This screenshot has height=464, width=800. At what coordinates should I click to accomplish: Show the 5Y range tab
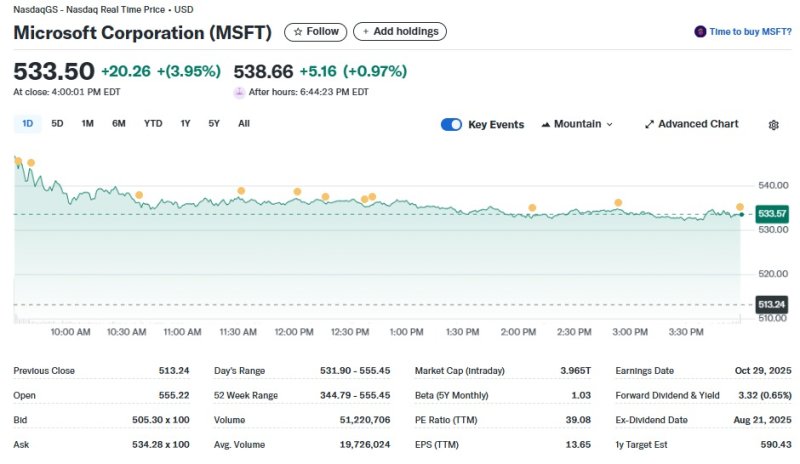tap(214, 124)
